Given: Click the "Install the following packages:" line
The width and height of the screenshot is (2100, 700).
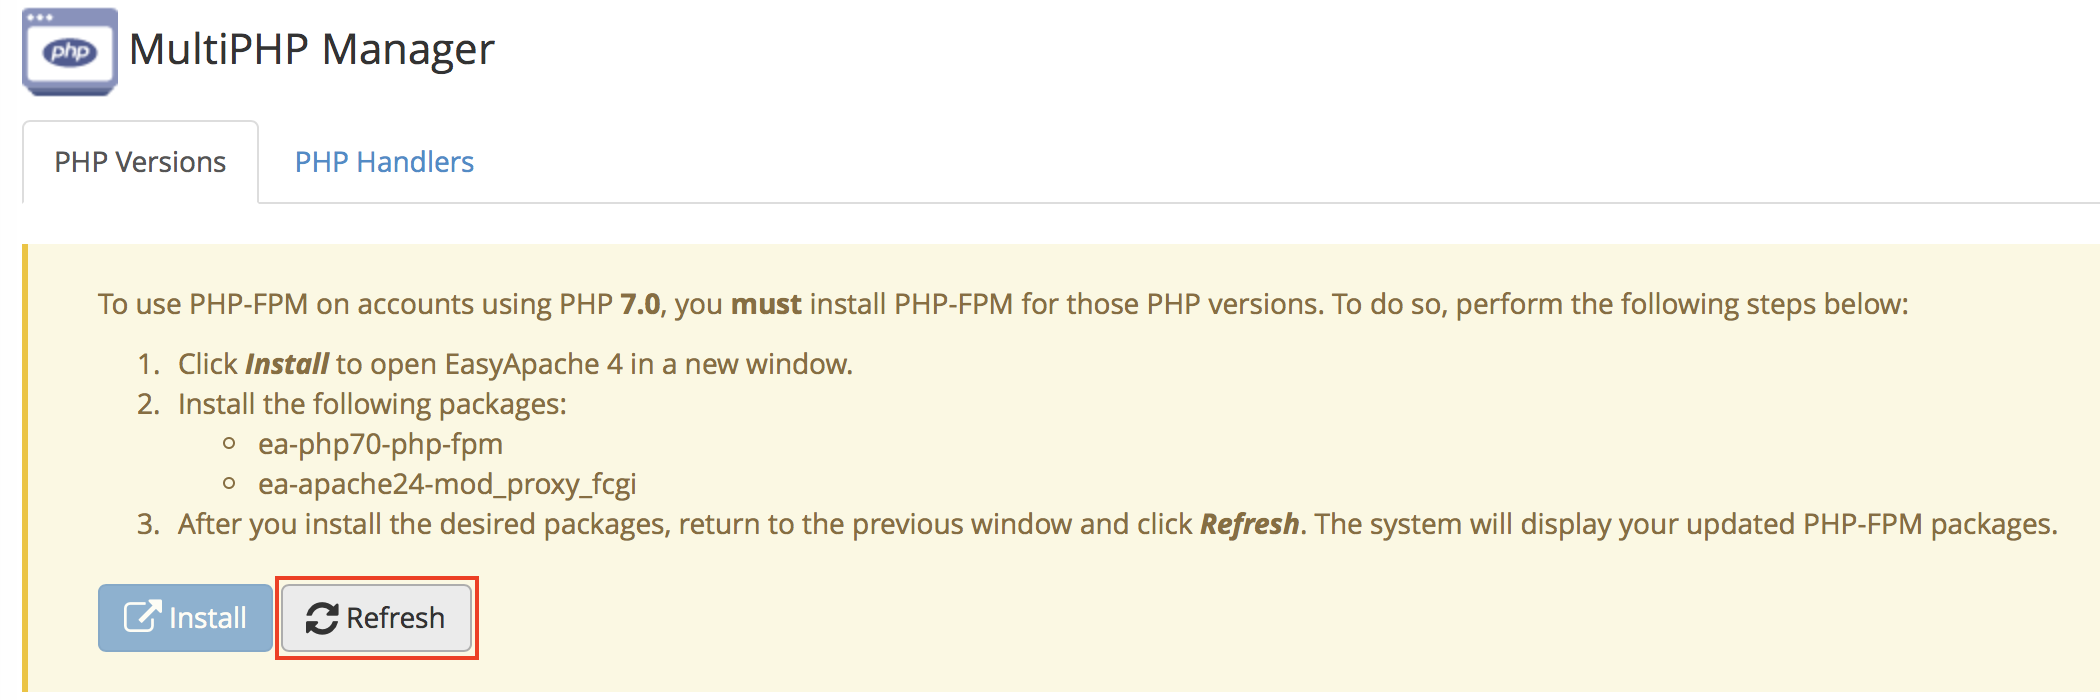Looking at the screenshot, I should point(372,404).
